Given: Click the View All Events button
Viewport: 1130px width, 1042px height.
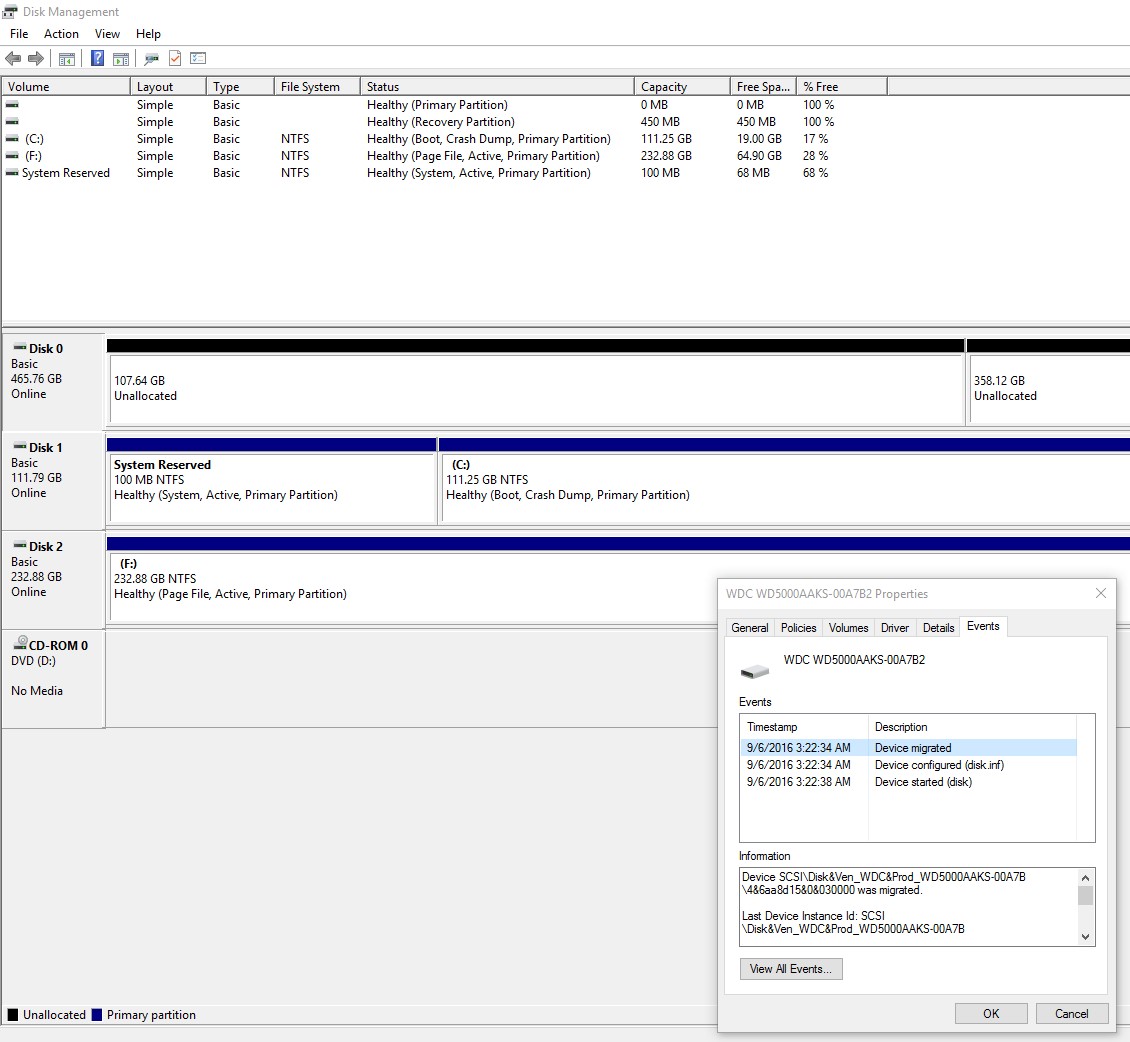Looking at the screenshot, I should tap(790, 969).
